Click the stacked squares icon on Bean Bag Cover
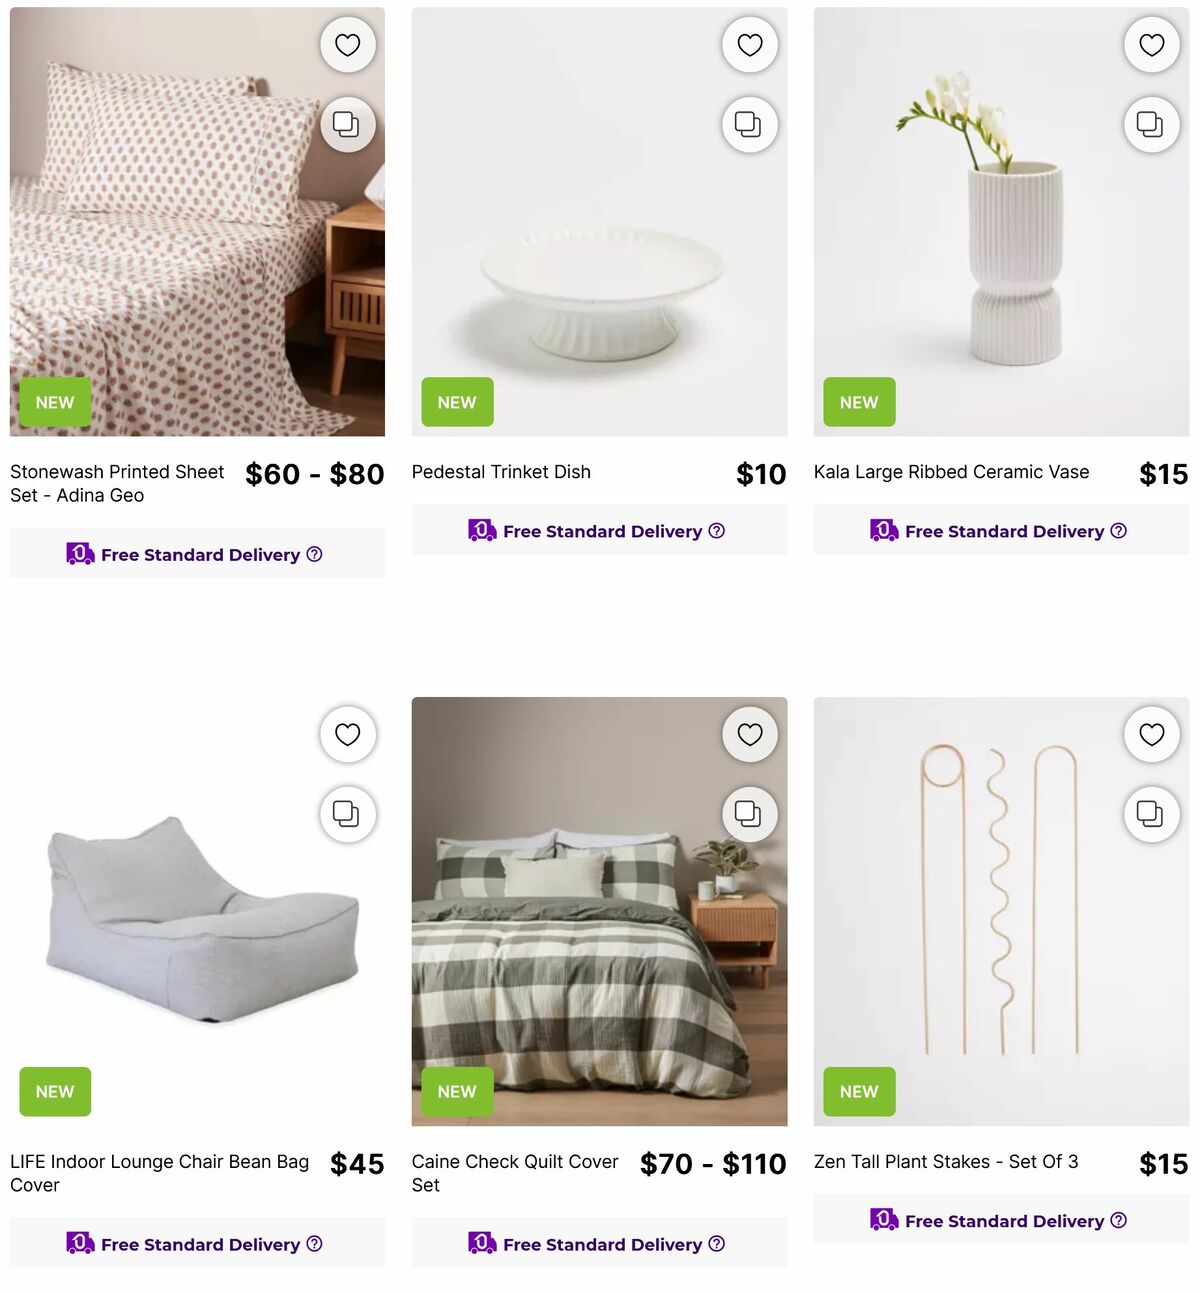The width and height of the screenshot is (1200, 1293). (x=347, y=815)
